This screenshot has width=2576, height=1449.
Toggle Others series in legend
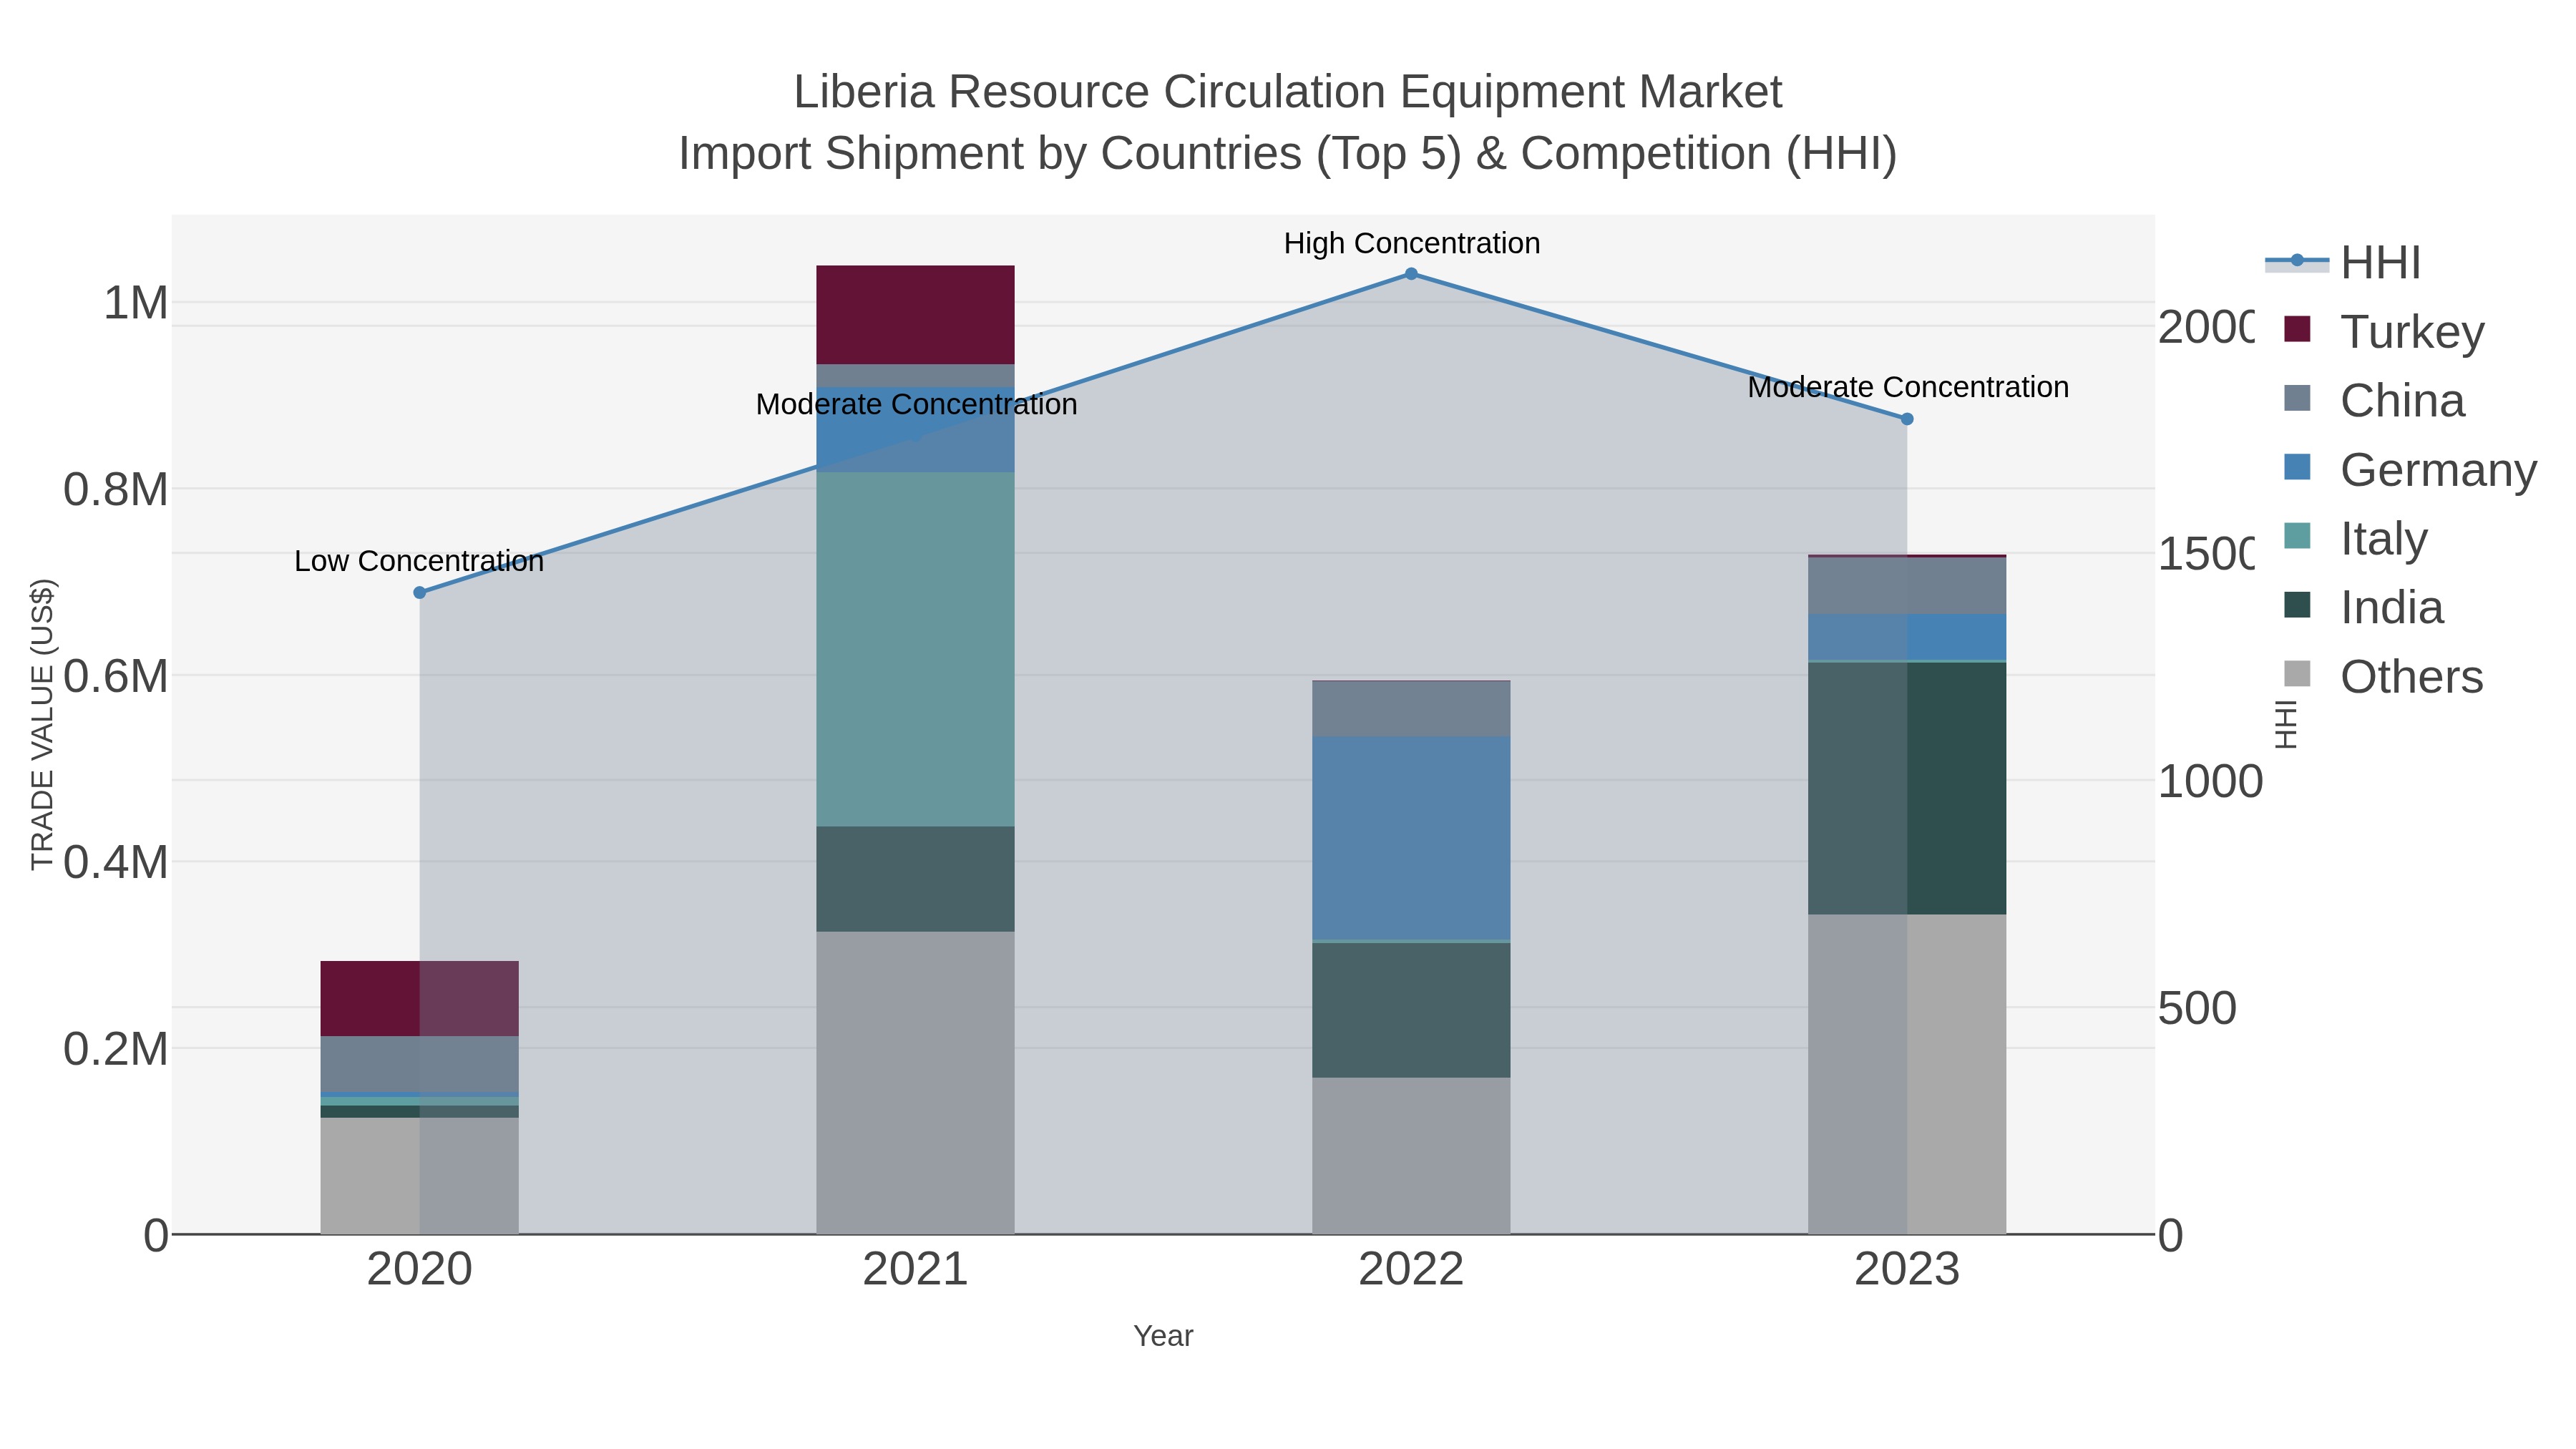[x=2384, y=676]
